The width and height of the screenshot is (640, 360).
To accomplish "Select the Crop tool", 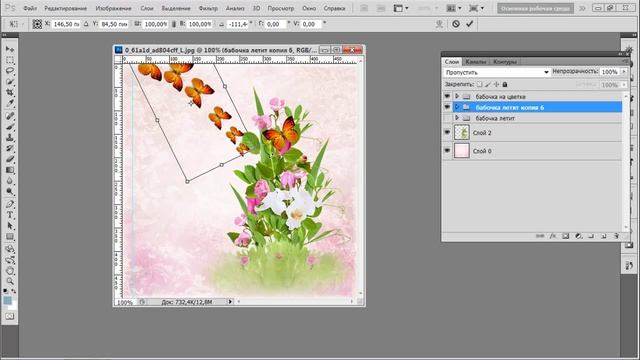I will pyautogui.click(x=10, y=93).
